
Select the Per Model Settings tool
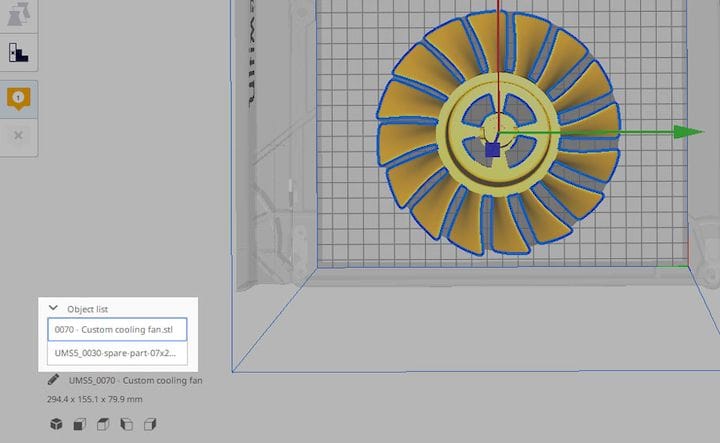tap(19, 14)
